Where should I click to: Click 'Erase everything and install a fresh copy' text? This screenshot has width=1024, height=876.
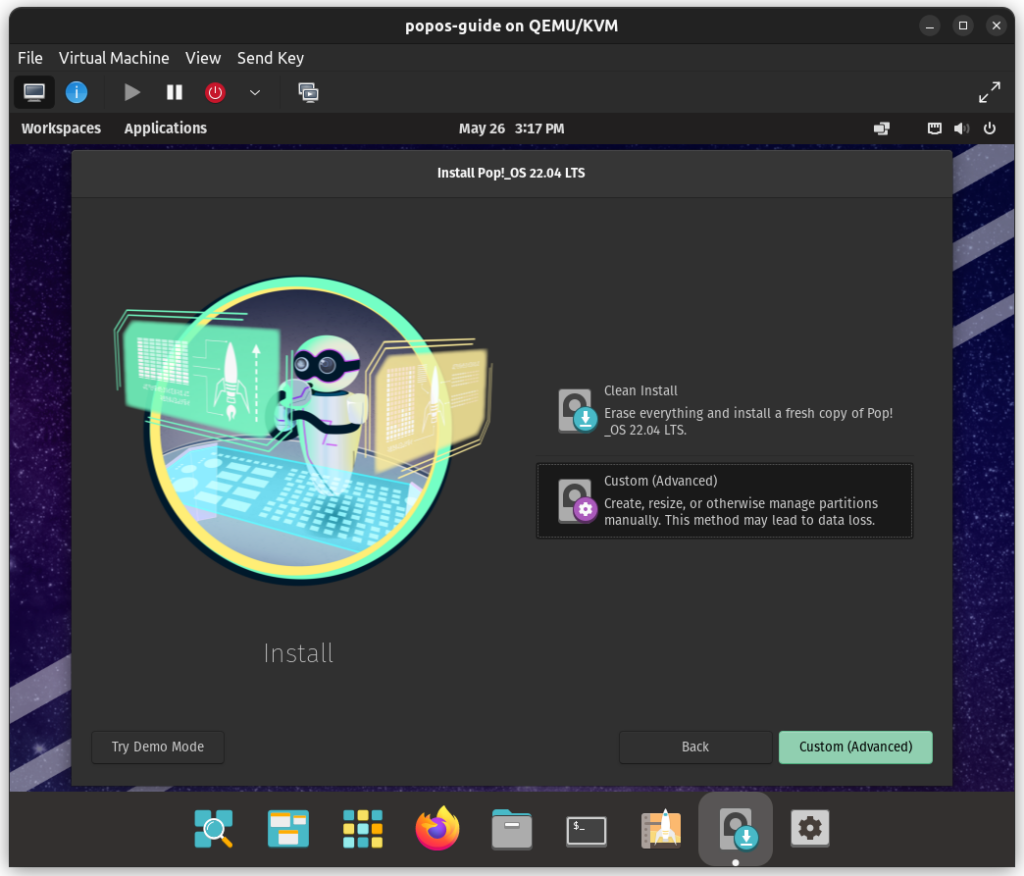click(x=748, y=421)
